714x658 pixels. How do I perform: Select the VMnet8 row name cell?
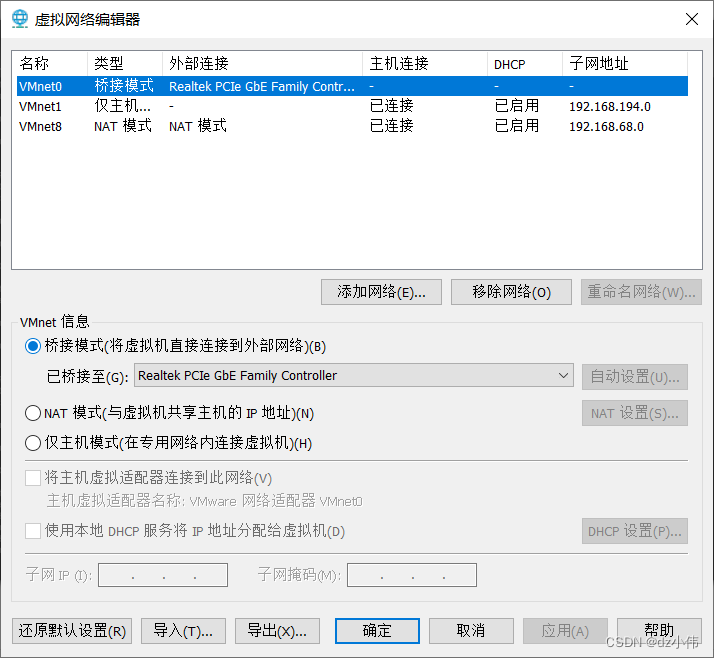click(x=41, y=126)
